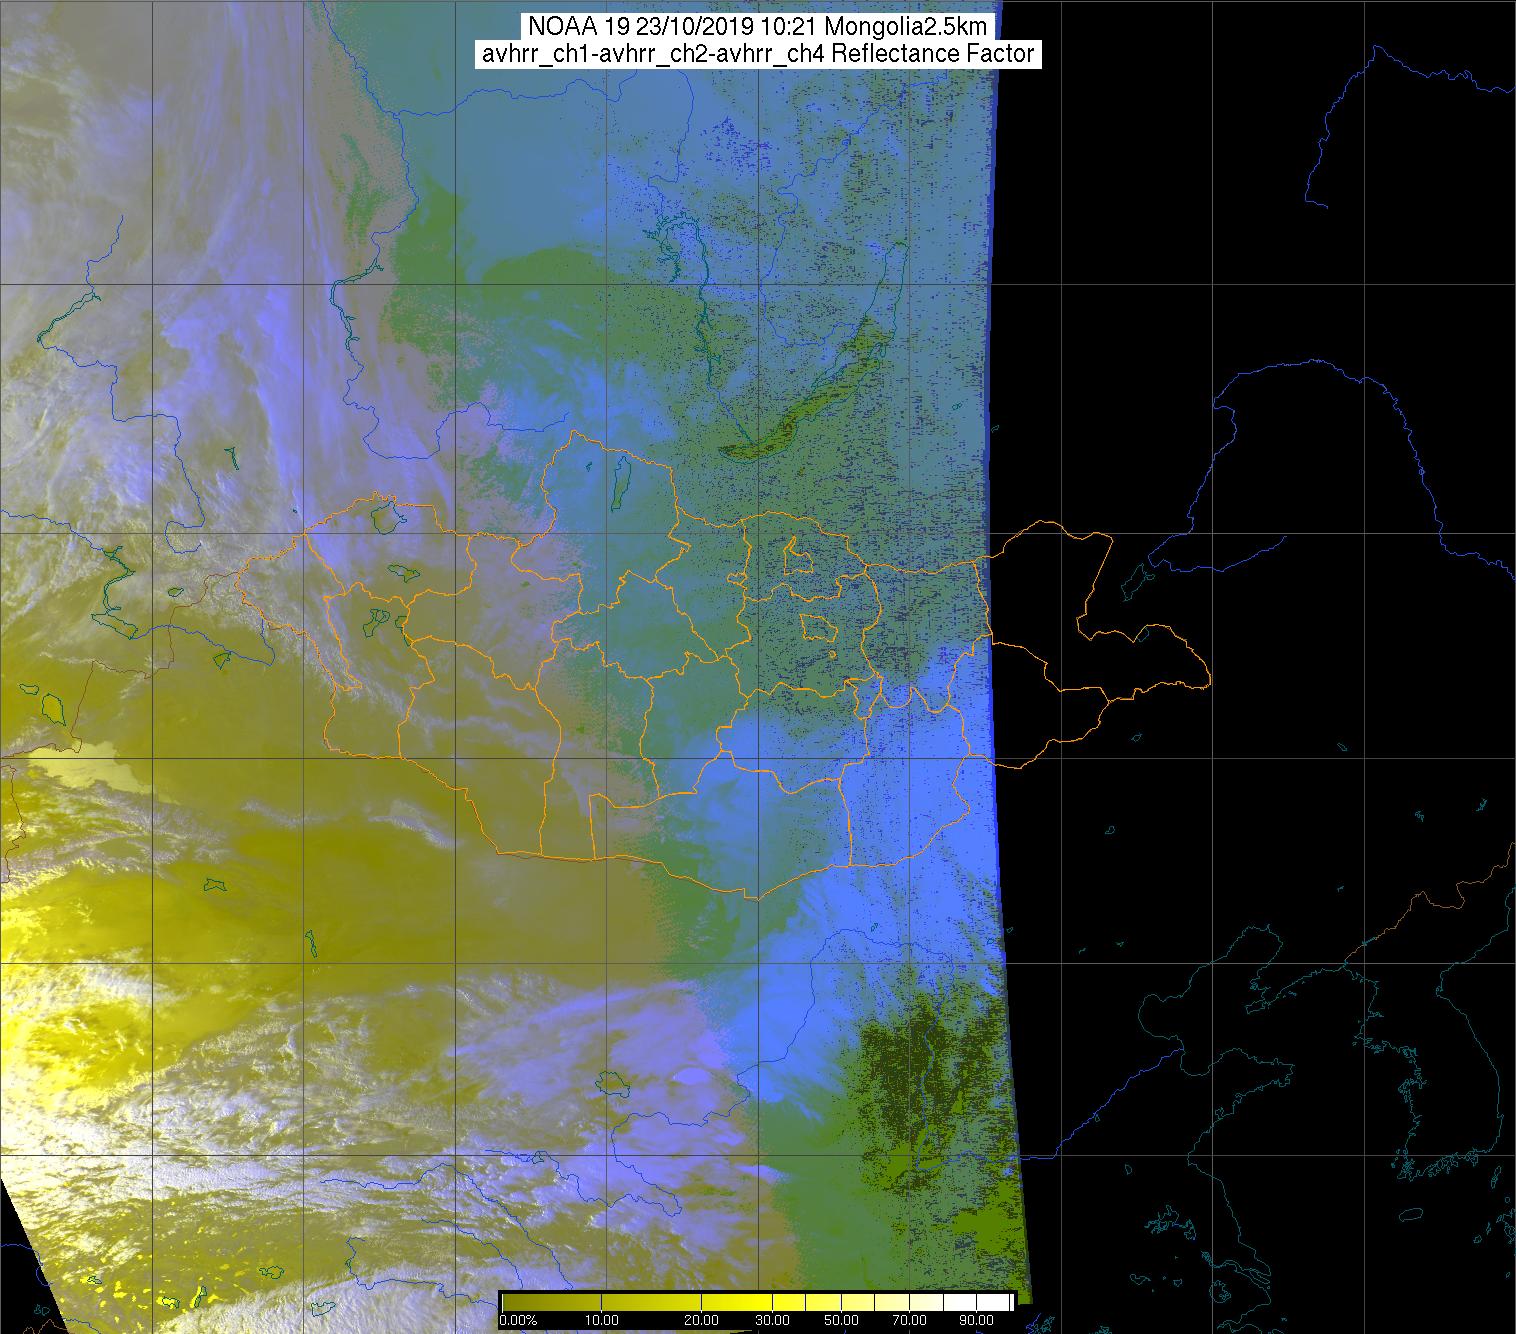Click the '30.00' color scale label
Image resolution: width=1516 pixels, height=1334 pixels.
(772, 1320)
